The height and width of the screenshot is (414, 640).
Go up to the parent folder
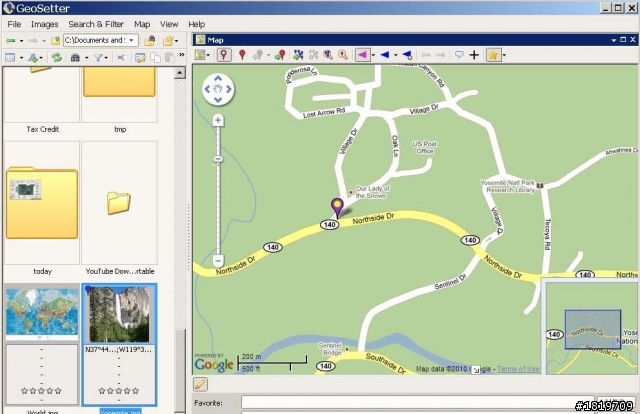[56, 40]
